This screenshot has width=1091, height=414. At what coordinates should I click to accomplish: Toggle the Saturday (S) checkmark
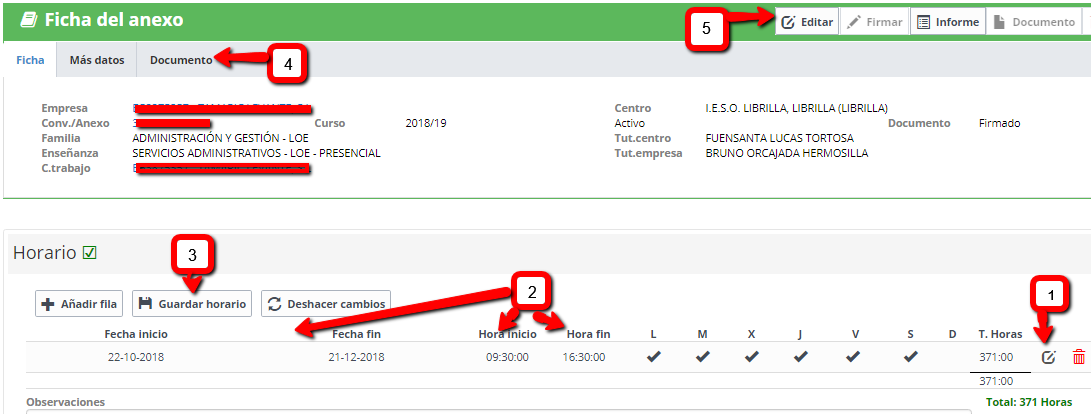(910, 357)
